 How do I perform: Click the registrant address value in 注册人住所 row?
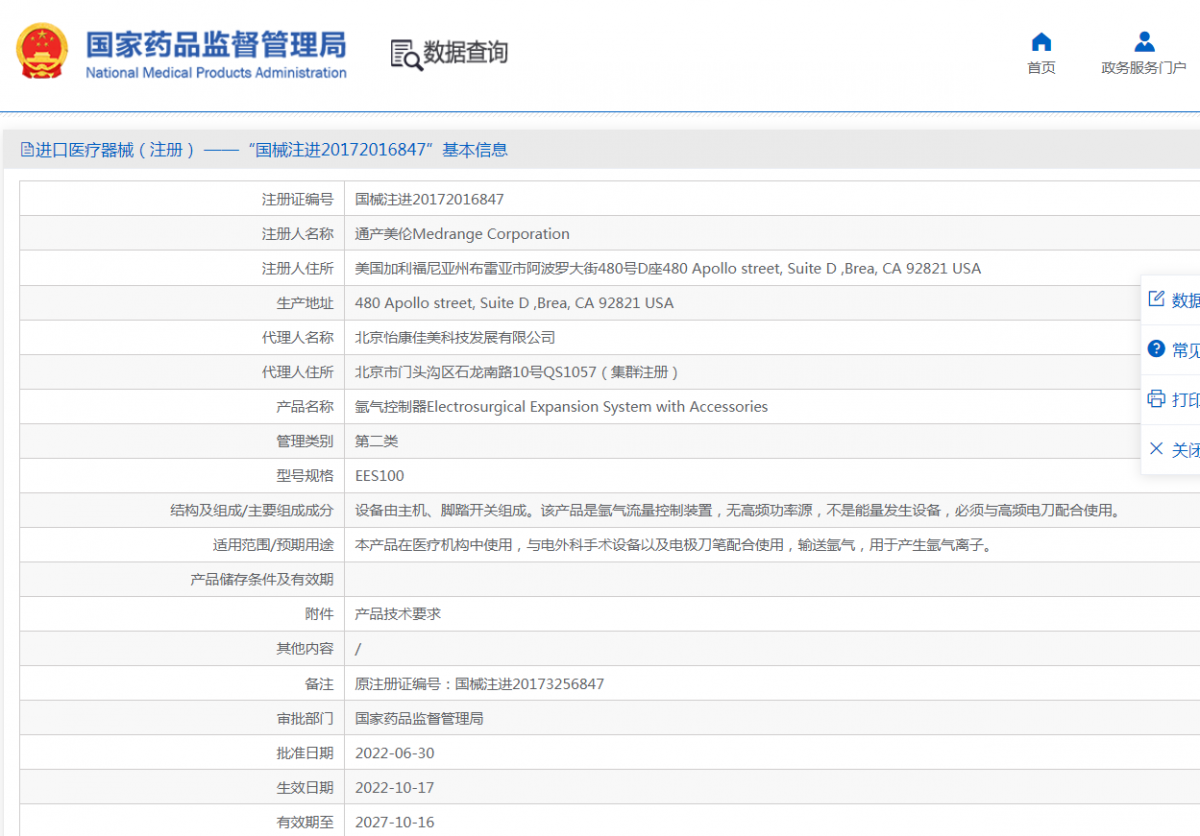(668, 268)
